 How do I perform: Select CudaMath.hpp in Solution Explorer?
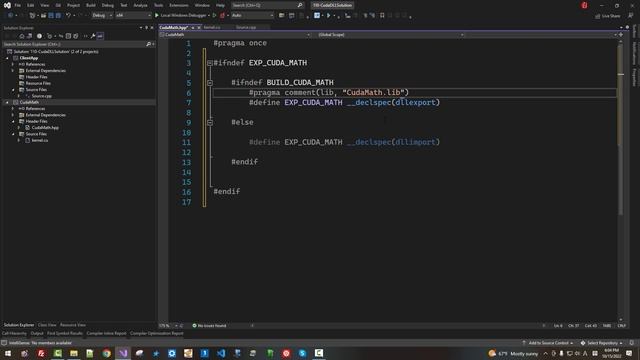pos(45,128)
